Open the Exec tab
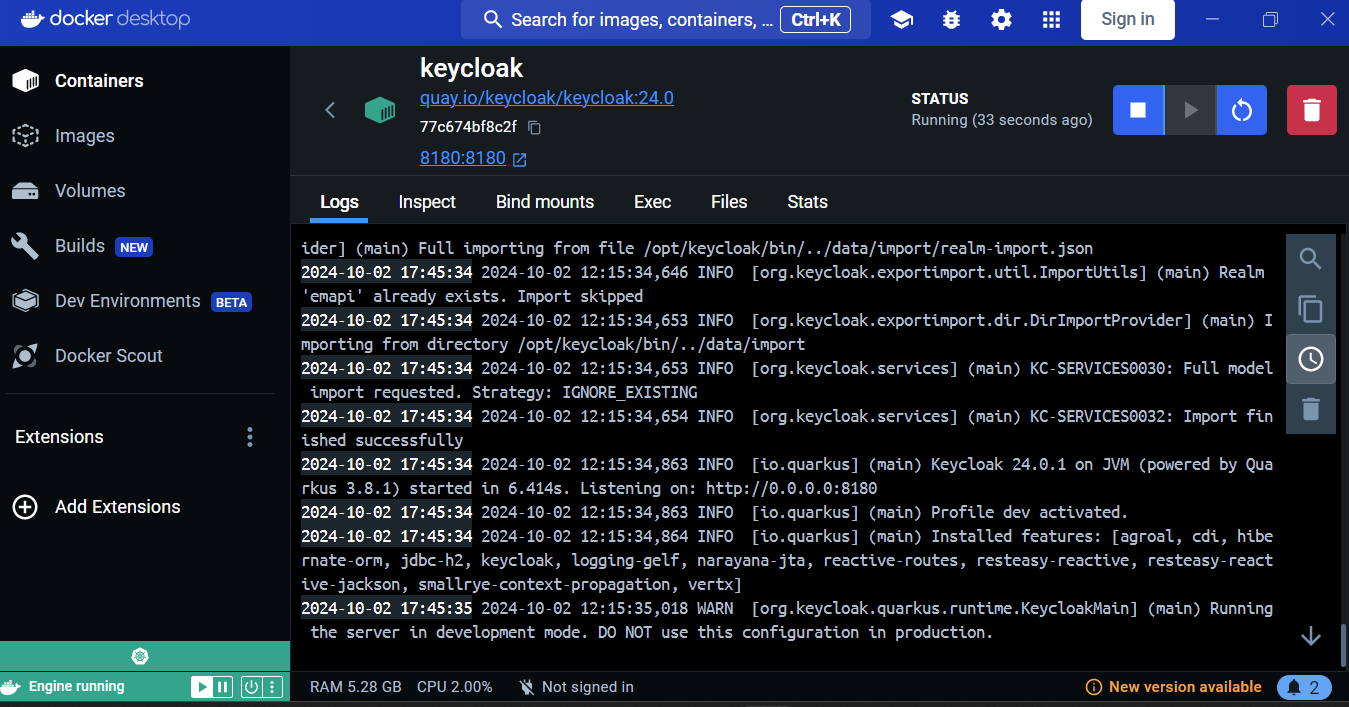The height and width of the screenshot is (707, 1349). coord(652,202)
